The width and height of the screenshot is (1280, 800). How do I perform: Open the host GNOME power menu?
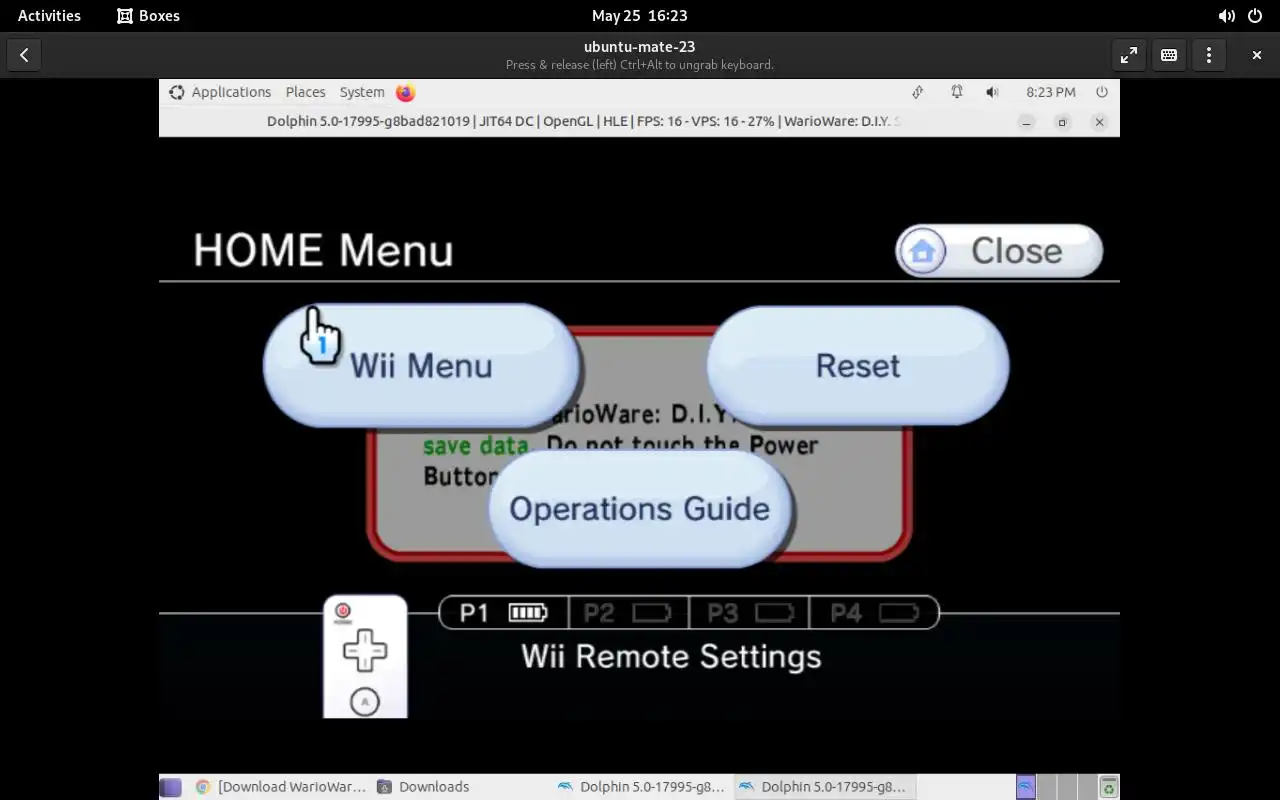click(1257, 16)
